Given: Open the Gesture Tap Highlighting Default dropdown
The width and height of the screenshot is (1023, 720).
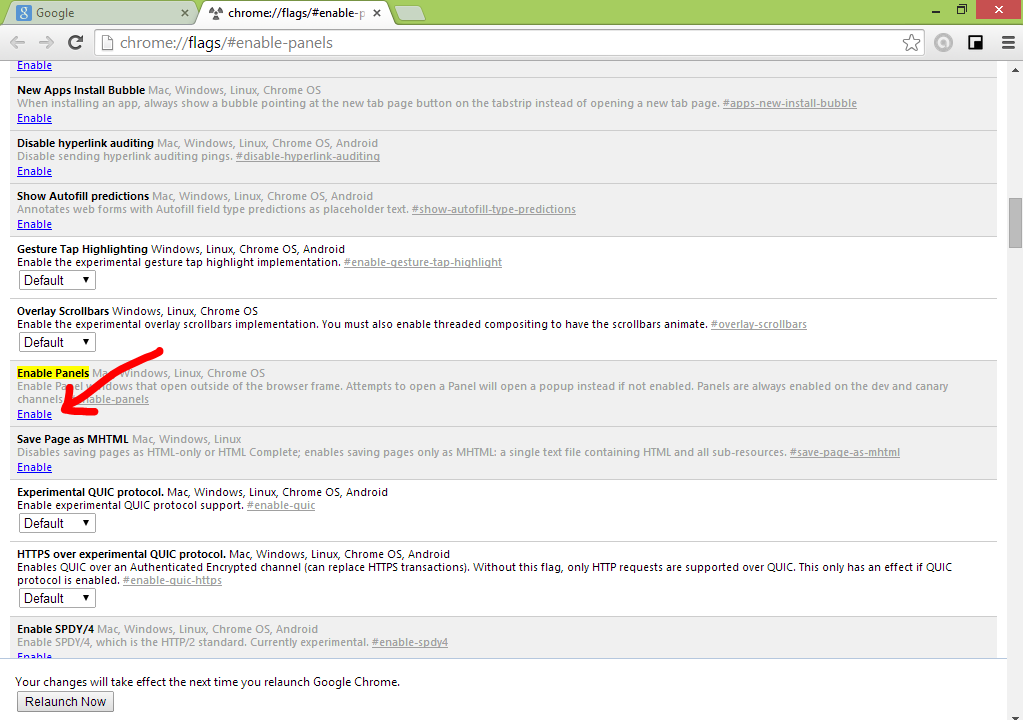Looking at the screenshot, I should [x=57, y=280].
